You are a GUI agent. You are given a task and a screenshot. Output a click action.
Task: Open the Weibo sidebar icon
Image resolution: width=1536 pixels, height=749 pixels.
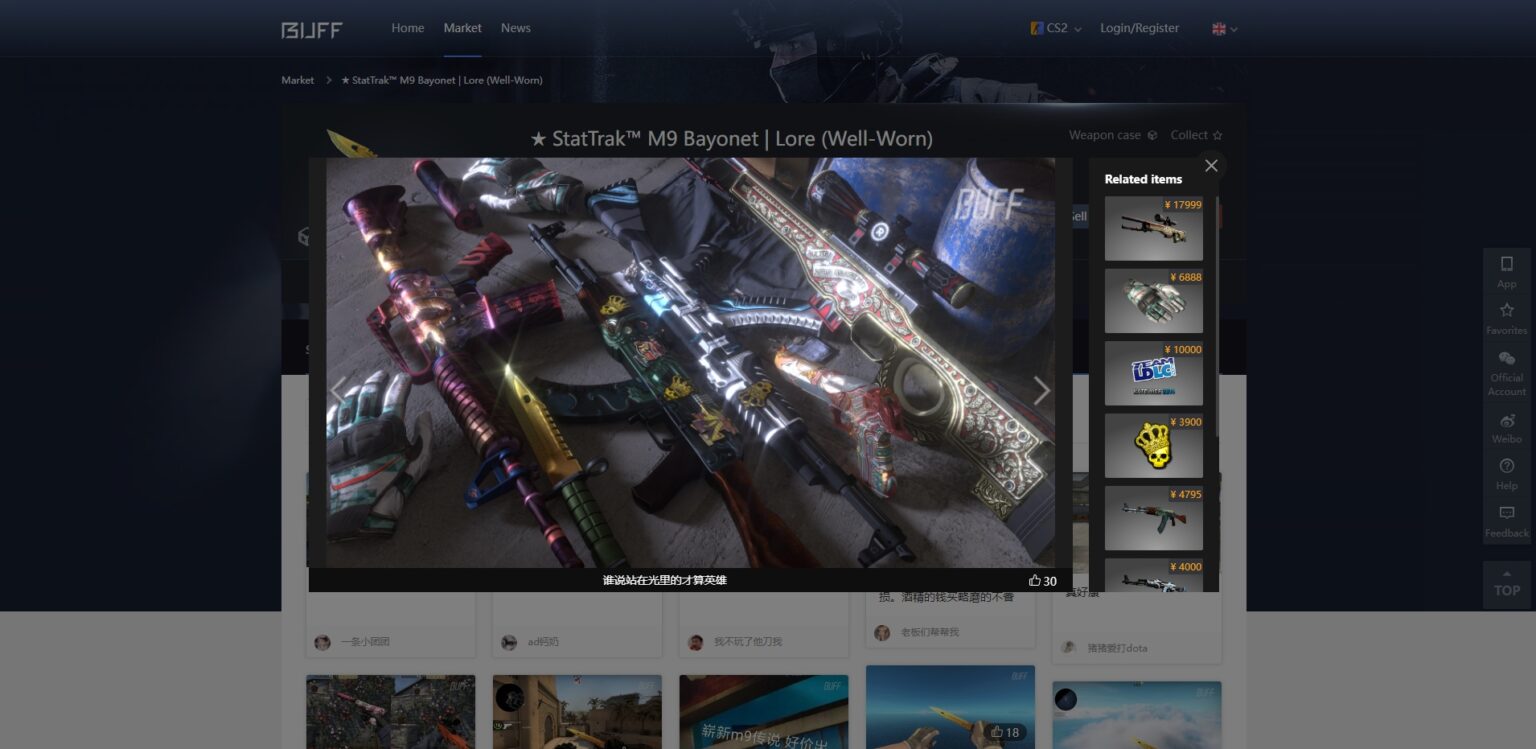point(1506,426)
